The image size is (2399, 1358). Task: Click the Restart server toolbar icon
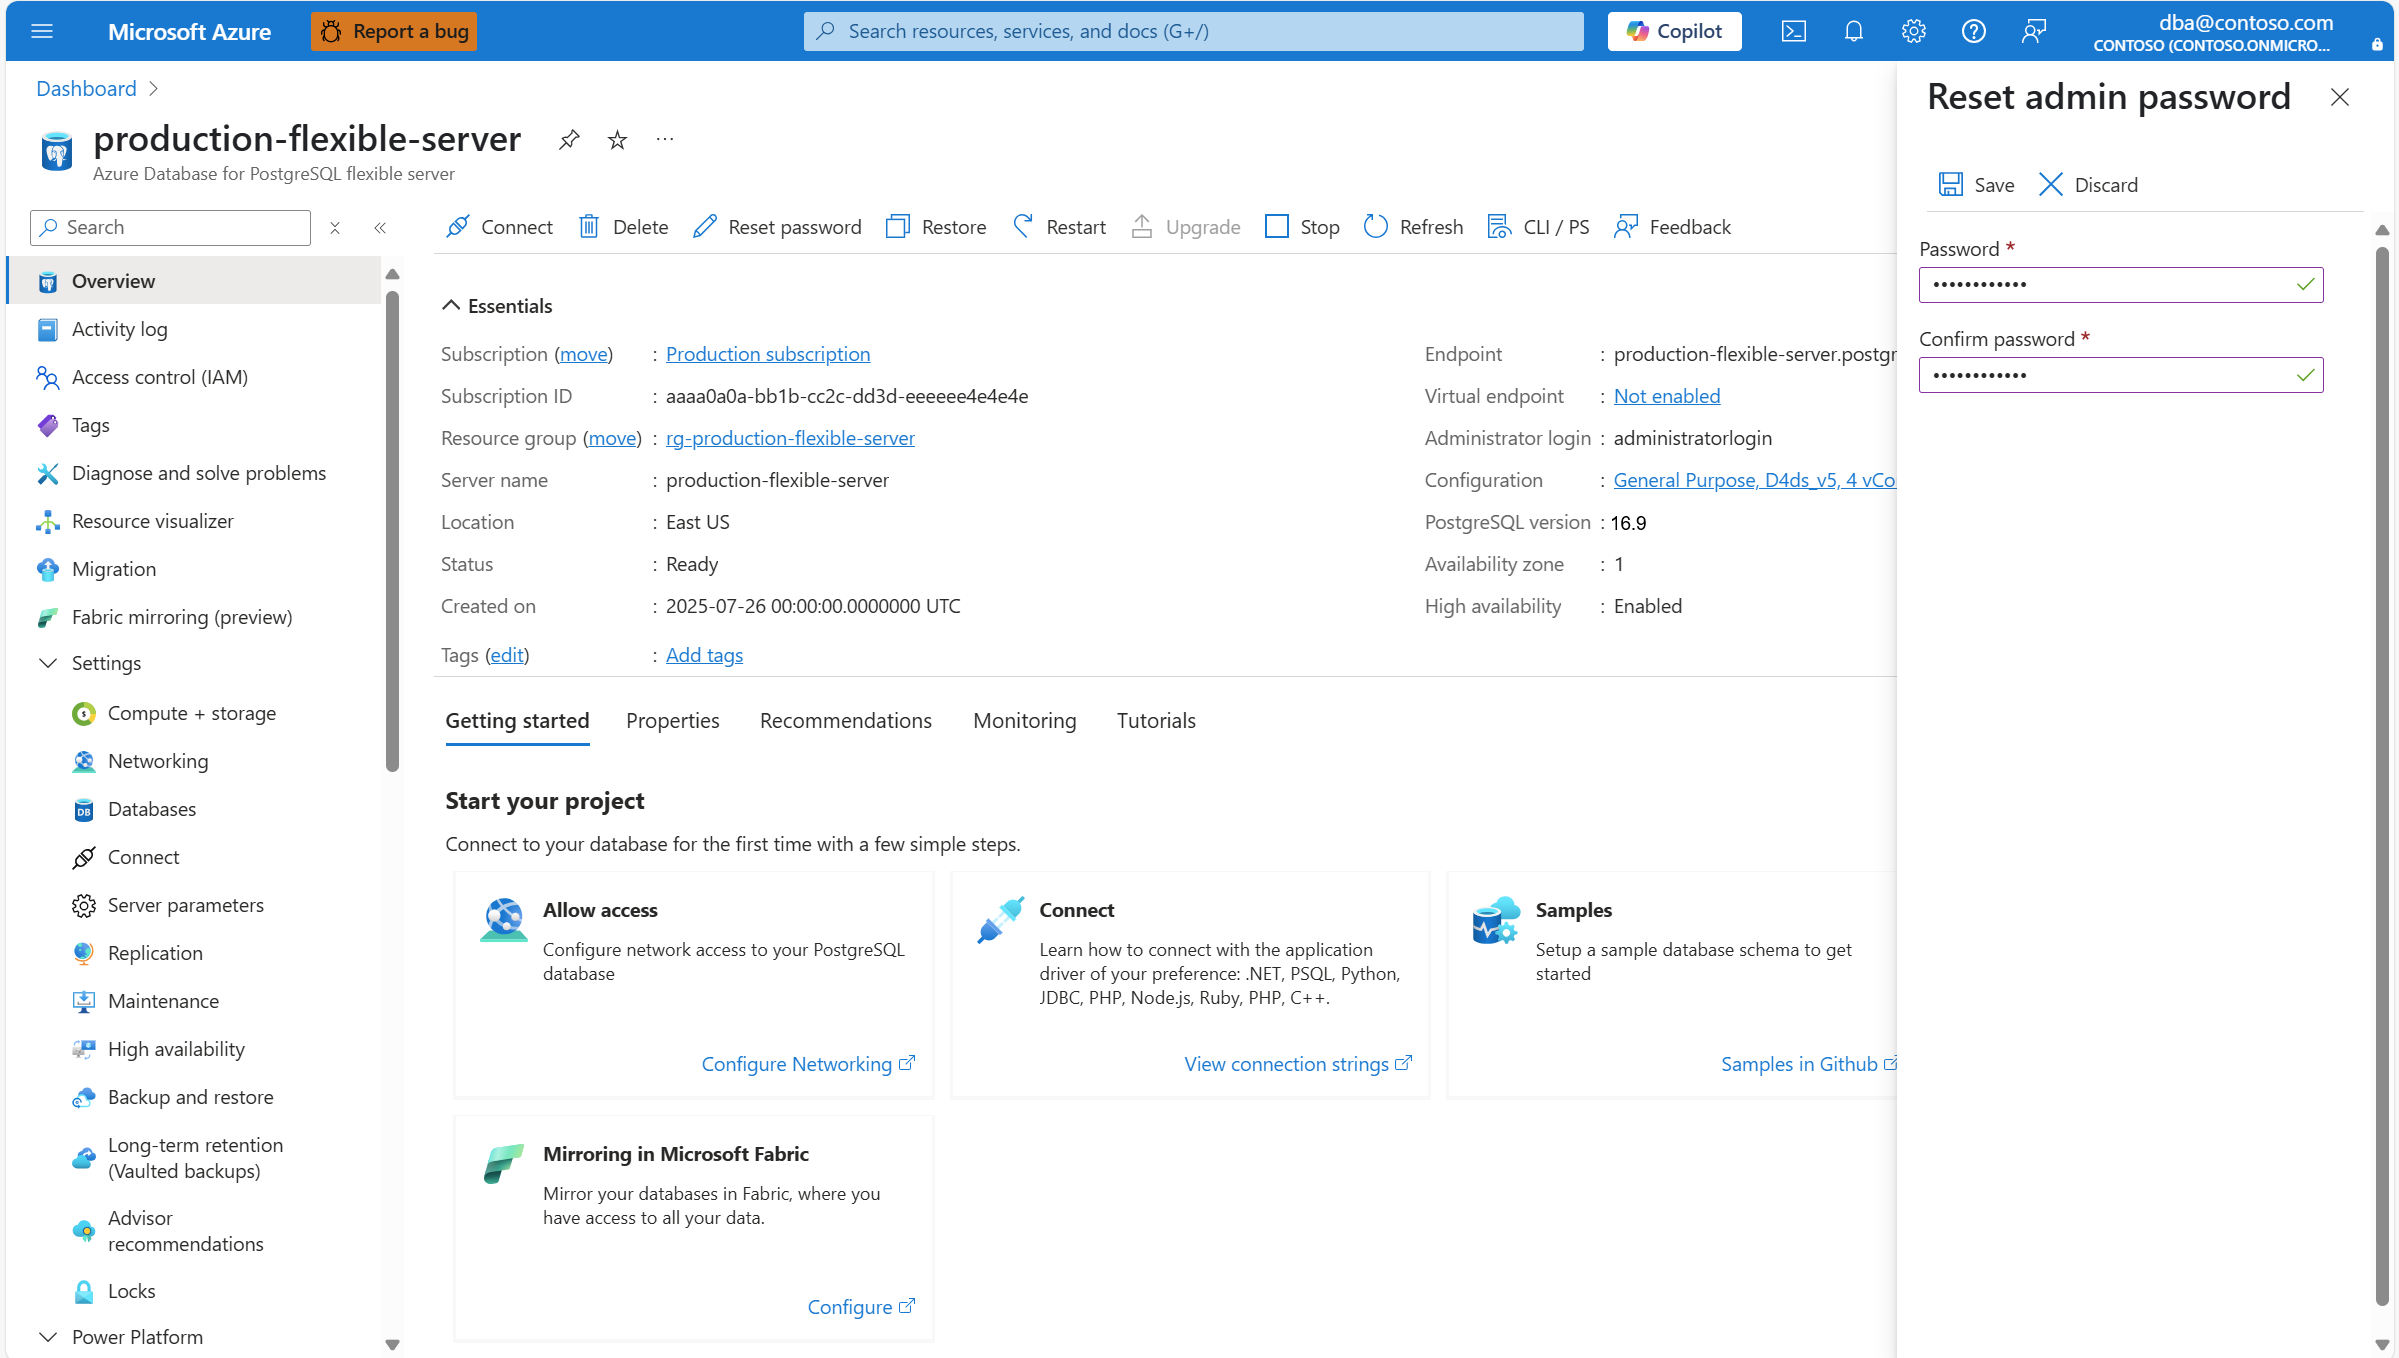click(1023, 226)
